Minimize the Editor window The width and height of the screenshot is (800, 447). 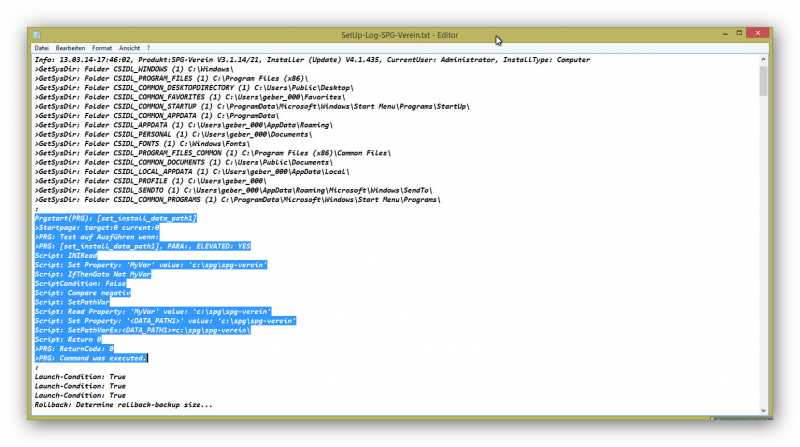725,33
